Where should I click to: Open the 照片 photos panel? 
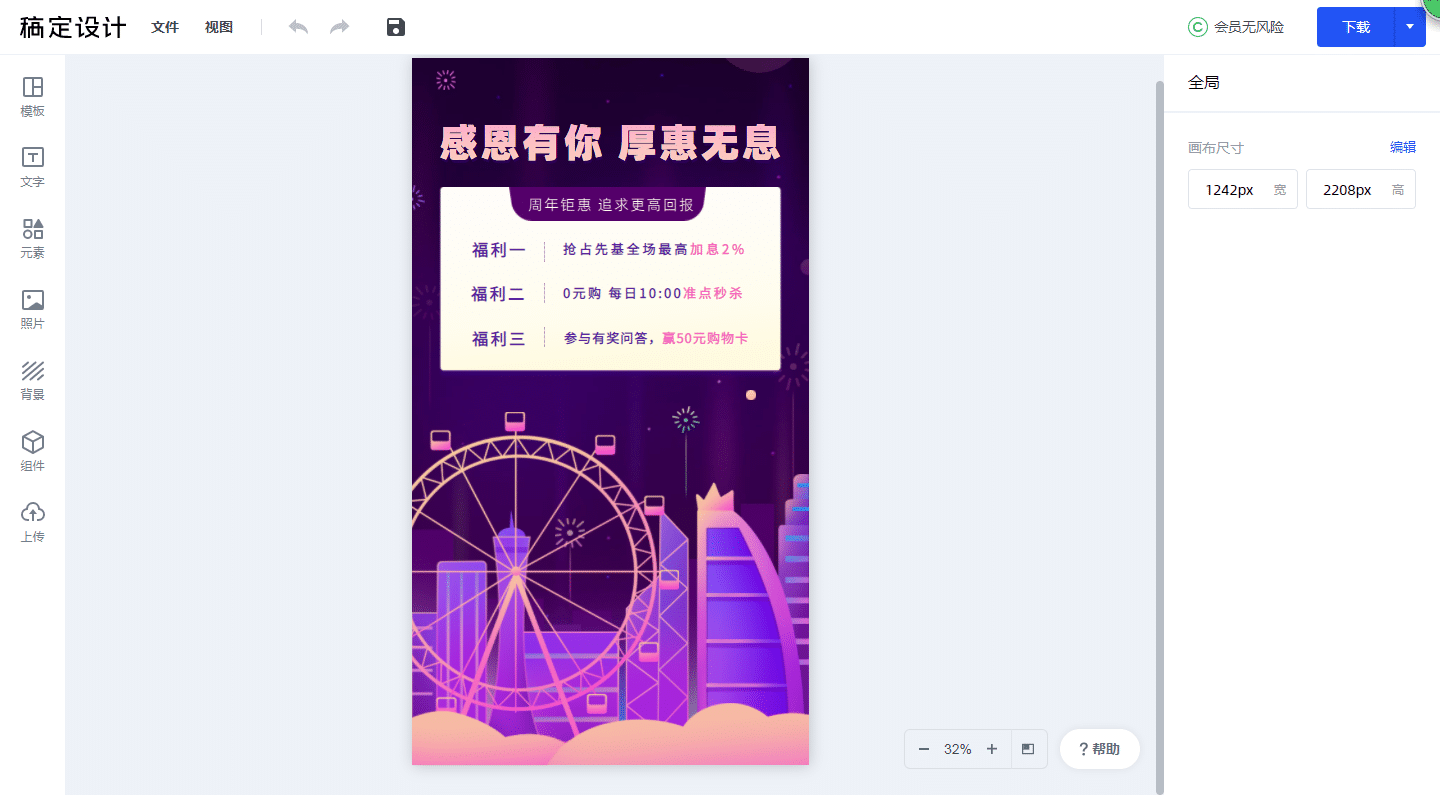click(32, 310)
